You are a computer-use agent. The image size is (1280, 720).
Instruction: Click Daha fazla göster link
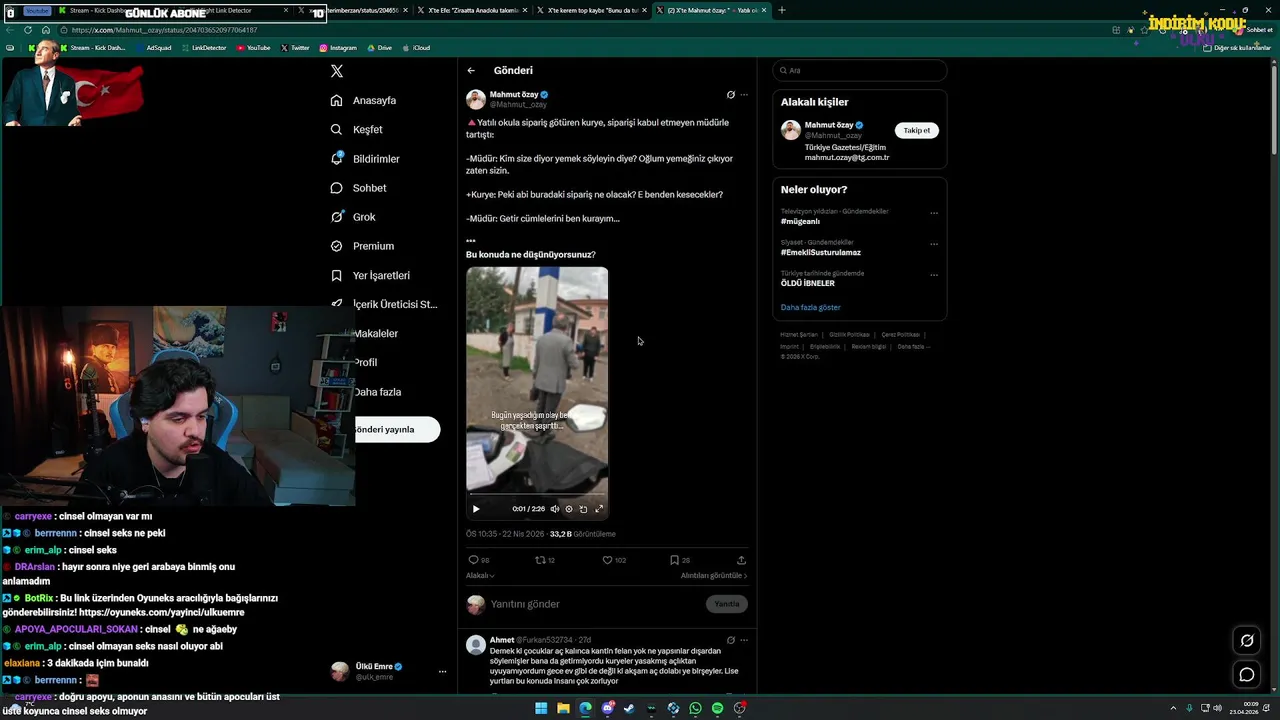(x=811, y=307)
